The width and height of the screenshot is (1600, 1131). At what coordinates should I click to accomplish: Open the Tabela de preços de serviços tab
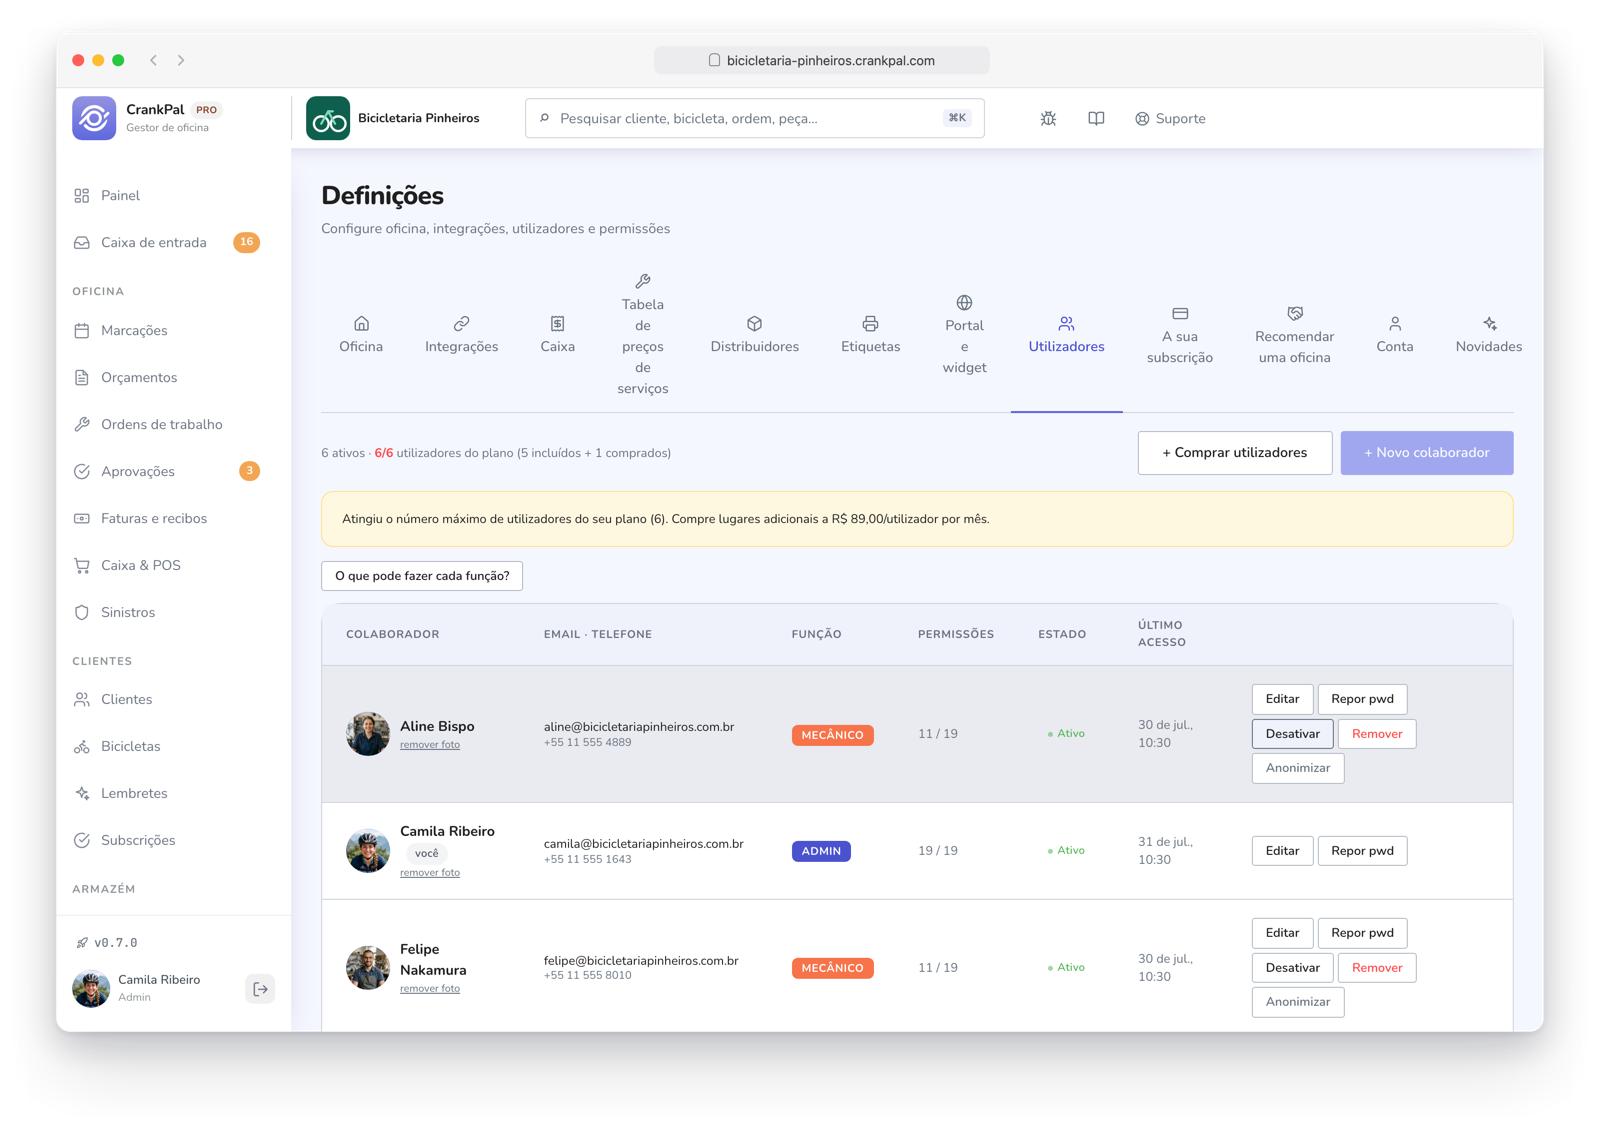tap(643, 335)
